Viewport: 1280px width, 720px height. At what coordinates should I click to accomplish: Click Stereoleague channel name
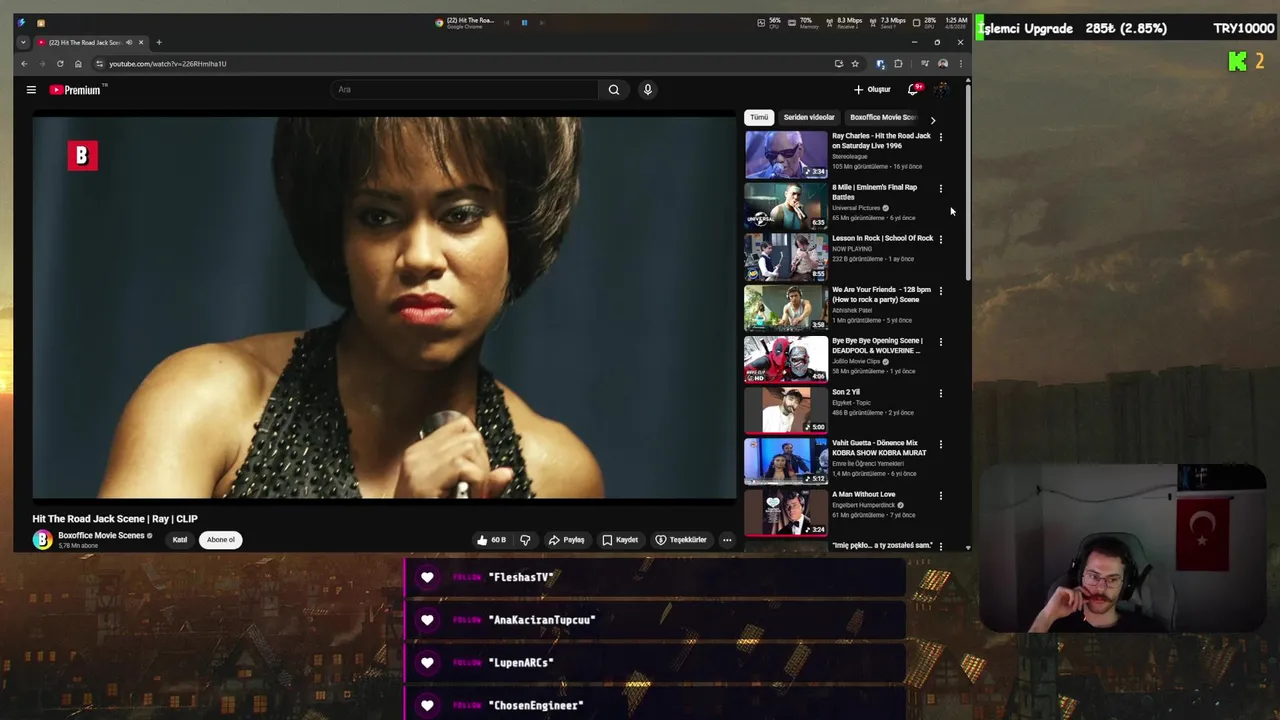click(x=849, y=156)
